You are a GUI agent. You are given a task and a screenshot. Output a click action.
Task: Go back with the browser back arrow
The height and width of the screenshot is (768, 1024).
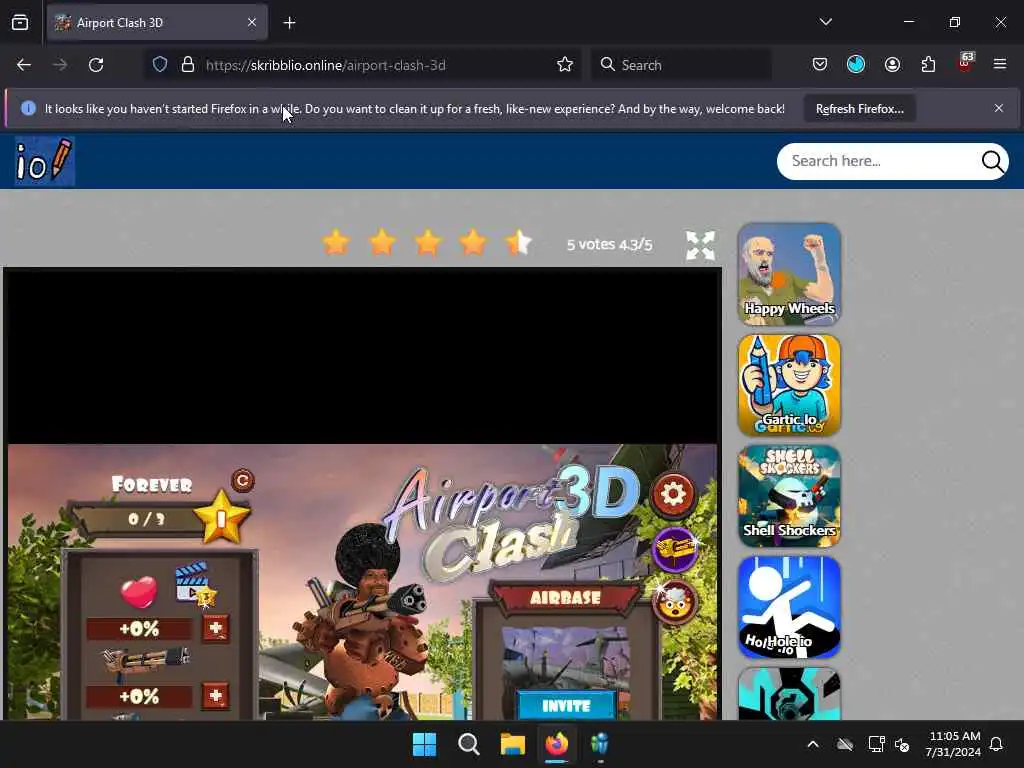24,65
